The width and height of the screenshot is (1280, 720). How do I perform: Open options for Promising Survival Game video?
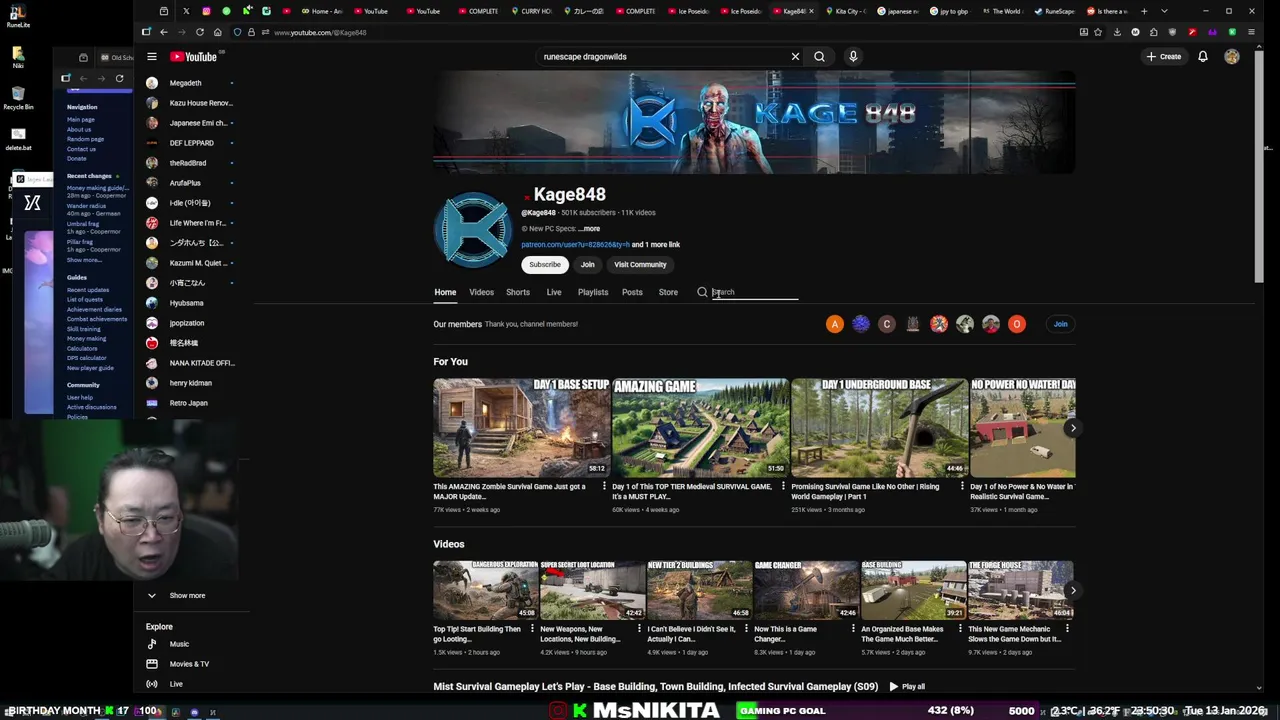click(962, 487)
